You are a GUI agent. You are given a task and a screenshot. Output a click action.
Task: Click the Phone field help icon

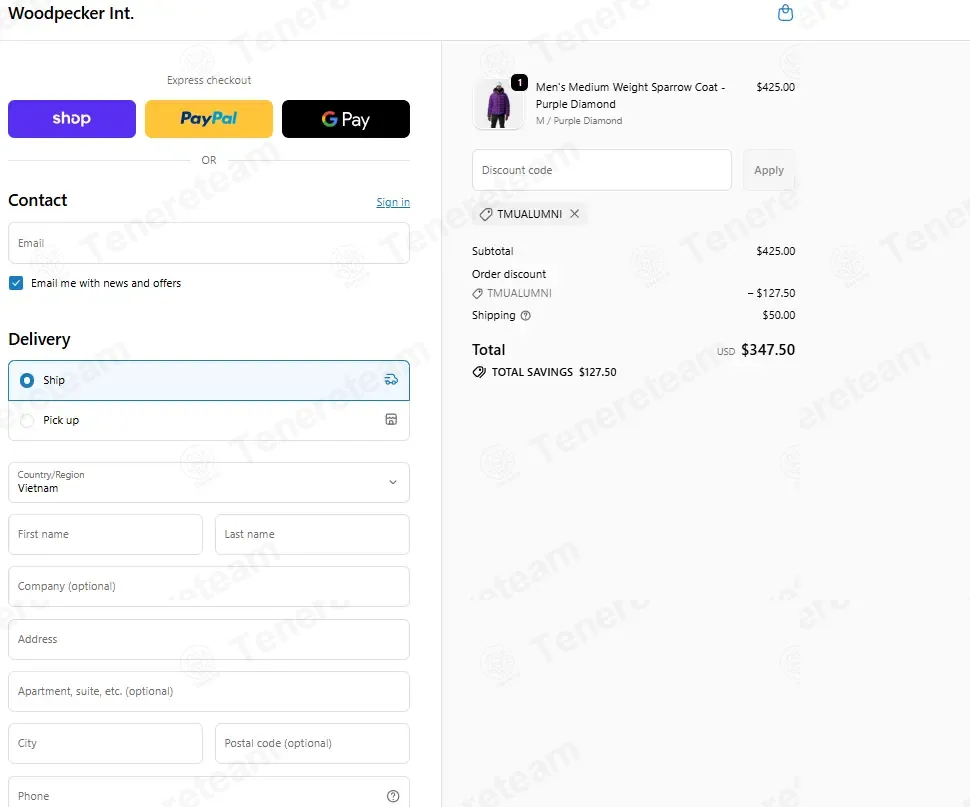click(393, 796)
